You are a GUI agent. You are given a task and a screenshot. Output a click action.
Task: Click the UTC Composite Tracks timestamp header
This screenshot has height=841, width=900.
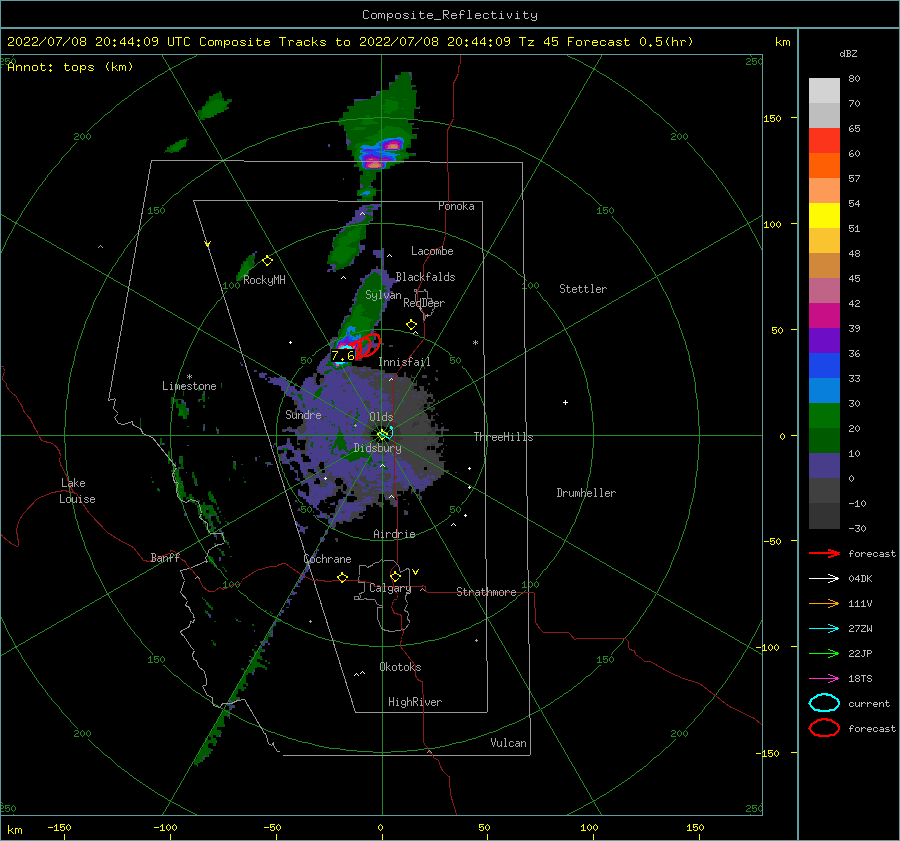[x=350, y=42]
